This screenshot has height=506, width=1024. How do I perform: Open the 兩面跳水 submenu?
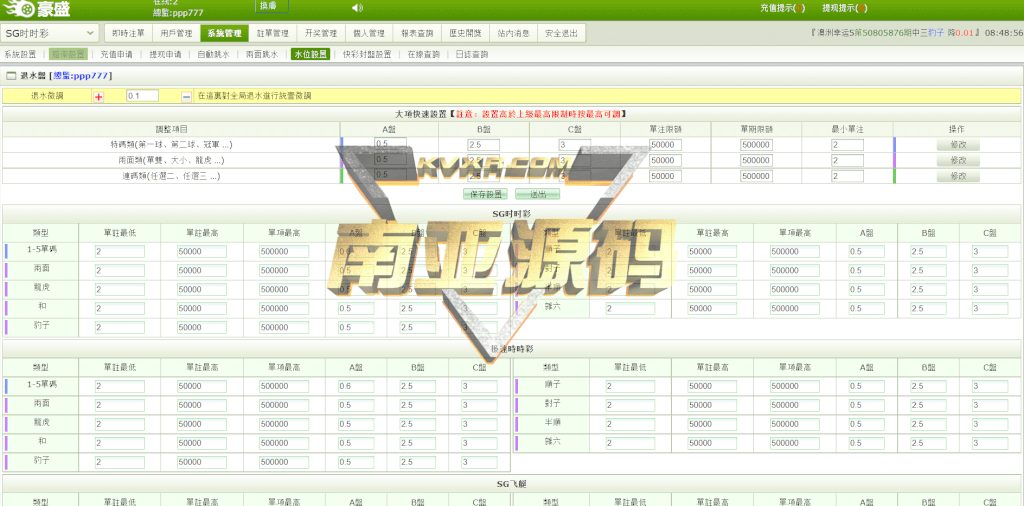262,54
